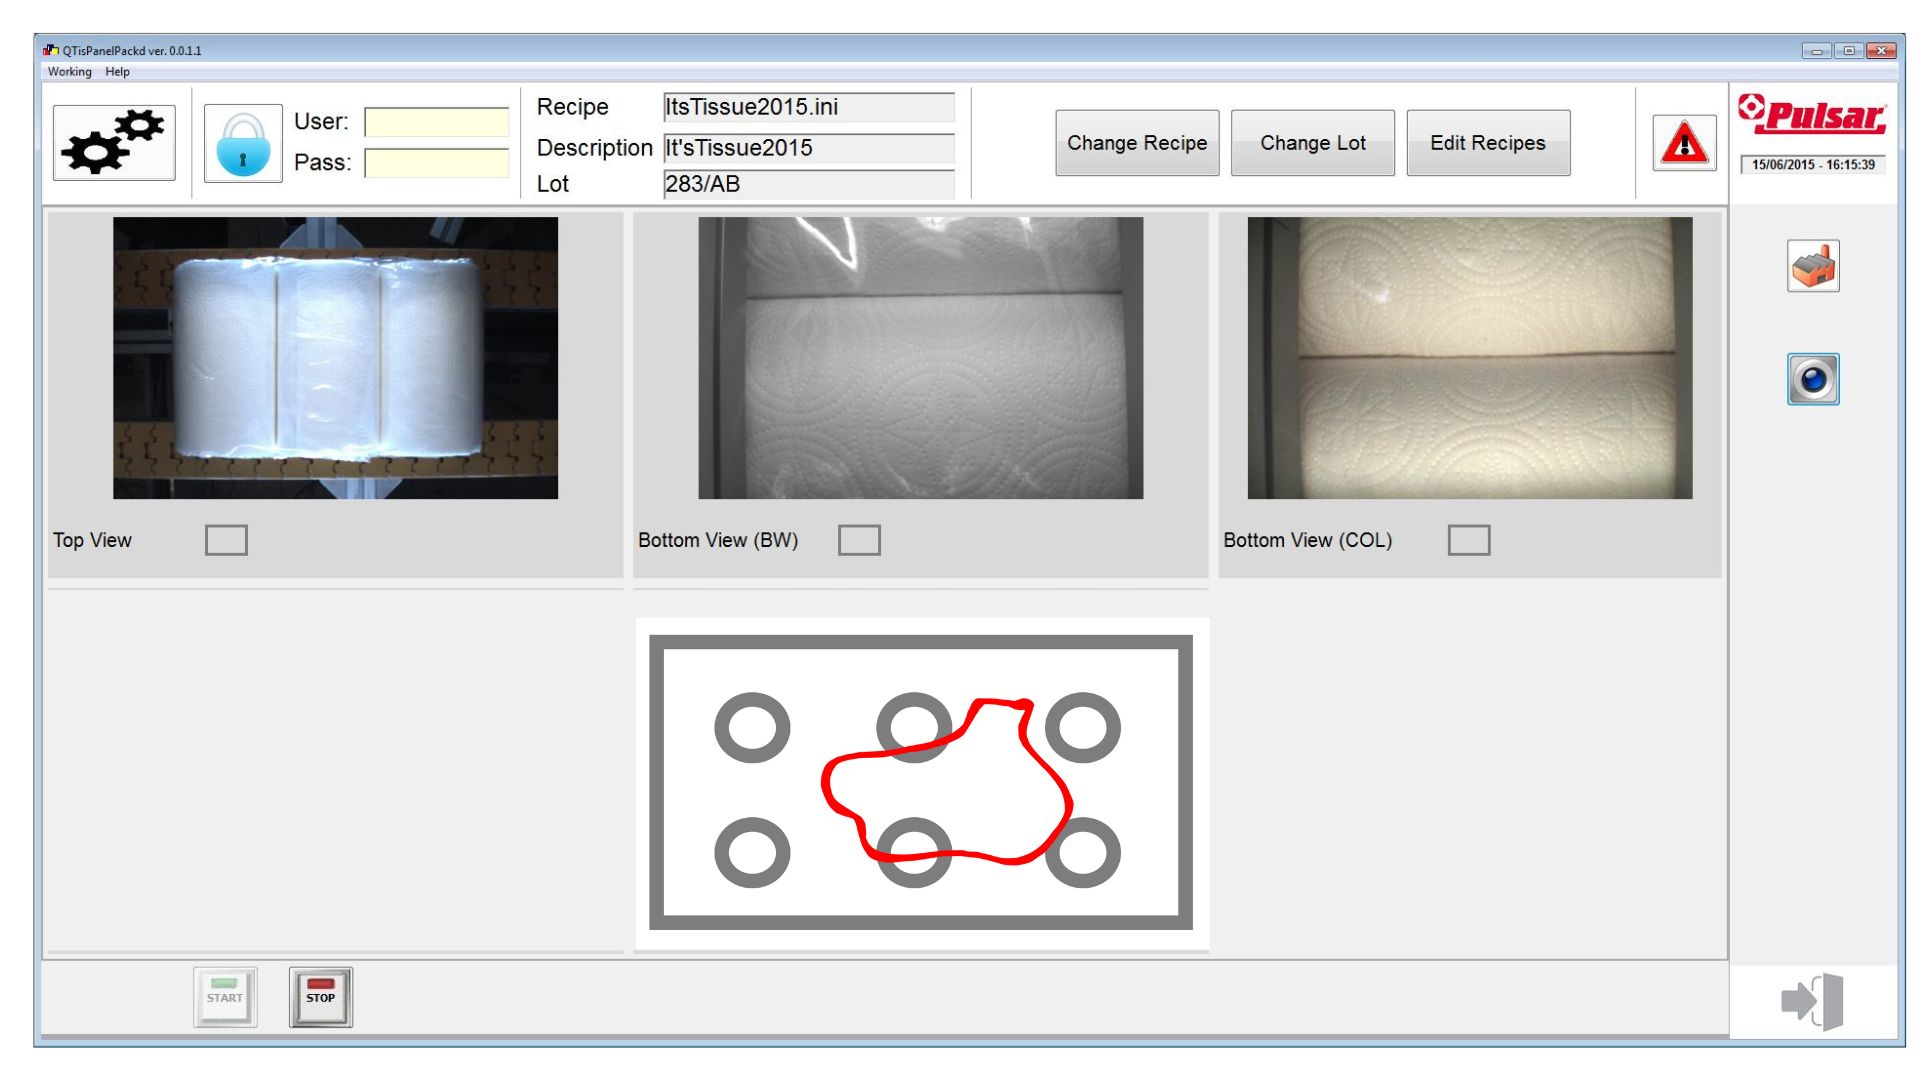This screenshot has width=1920, height=1080.
Task: Click the Description field It'sTissue2015
Action: point(809,148)
